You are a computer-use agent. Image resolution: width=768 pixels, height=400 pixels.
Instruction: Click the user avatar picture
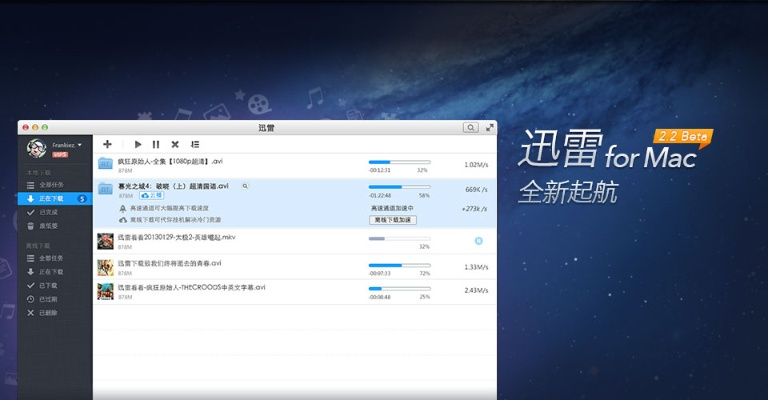tap(37, 149)
